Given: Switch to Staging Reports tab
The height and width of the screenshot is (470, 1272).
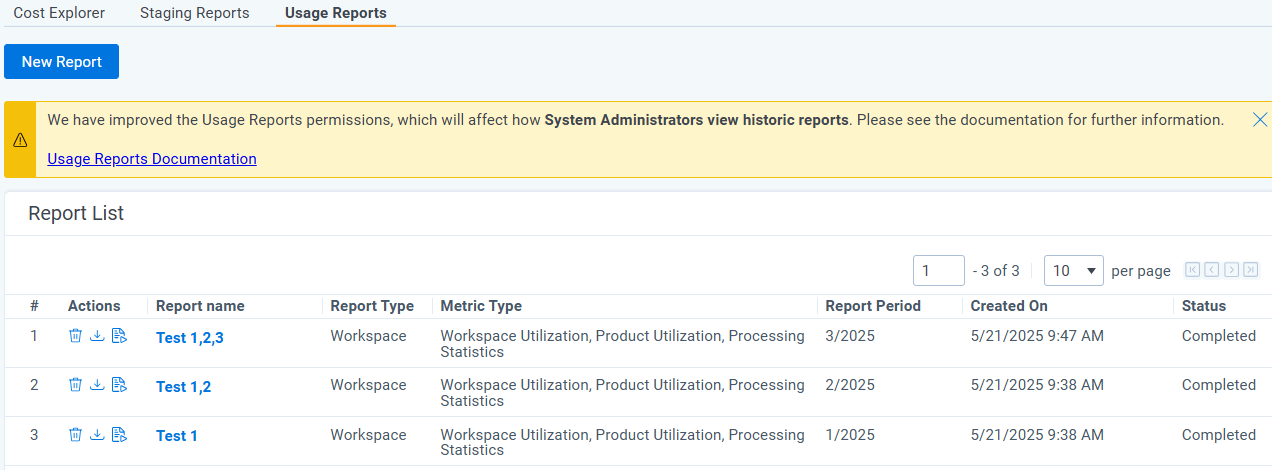Looking at the screenshot, I should point(195,13).
